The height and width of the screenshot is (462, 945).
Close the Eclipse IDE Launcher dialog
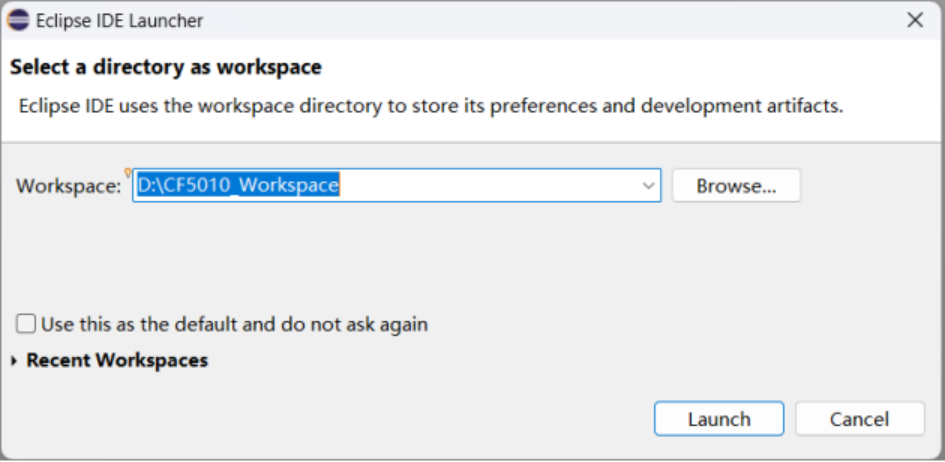(914, 20)
